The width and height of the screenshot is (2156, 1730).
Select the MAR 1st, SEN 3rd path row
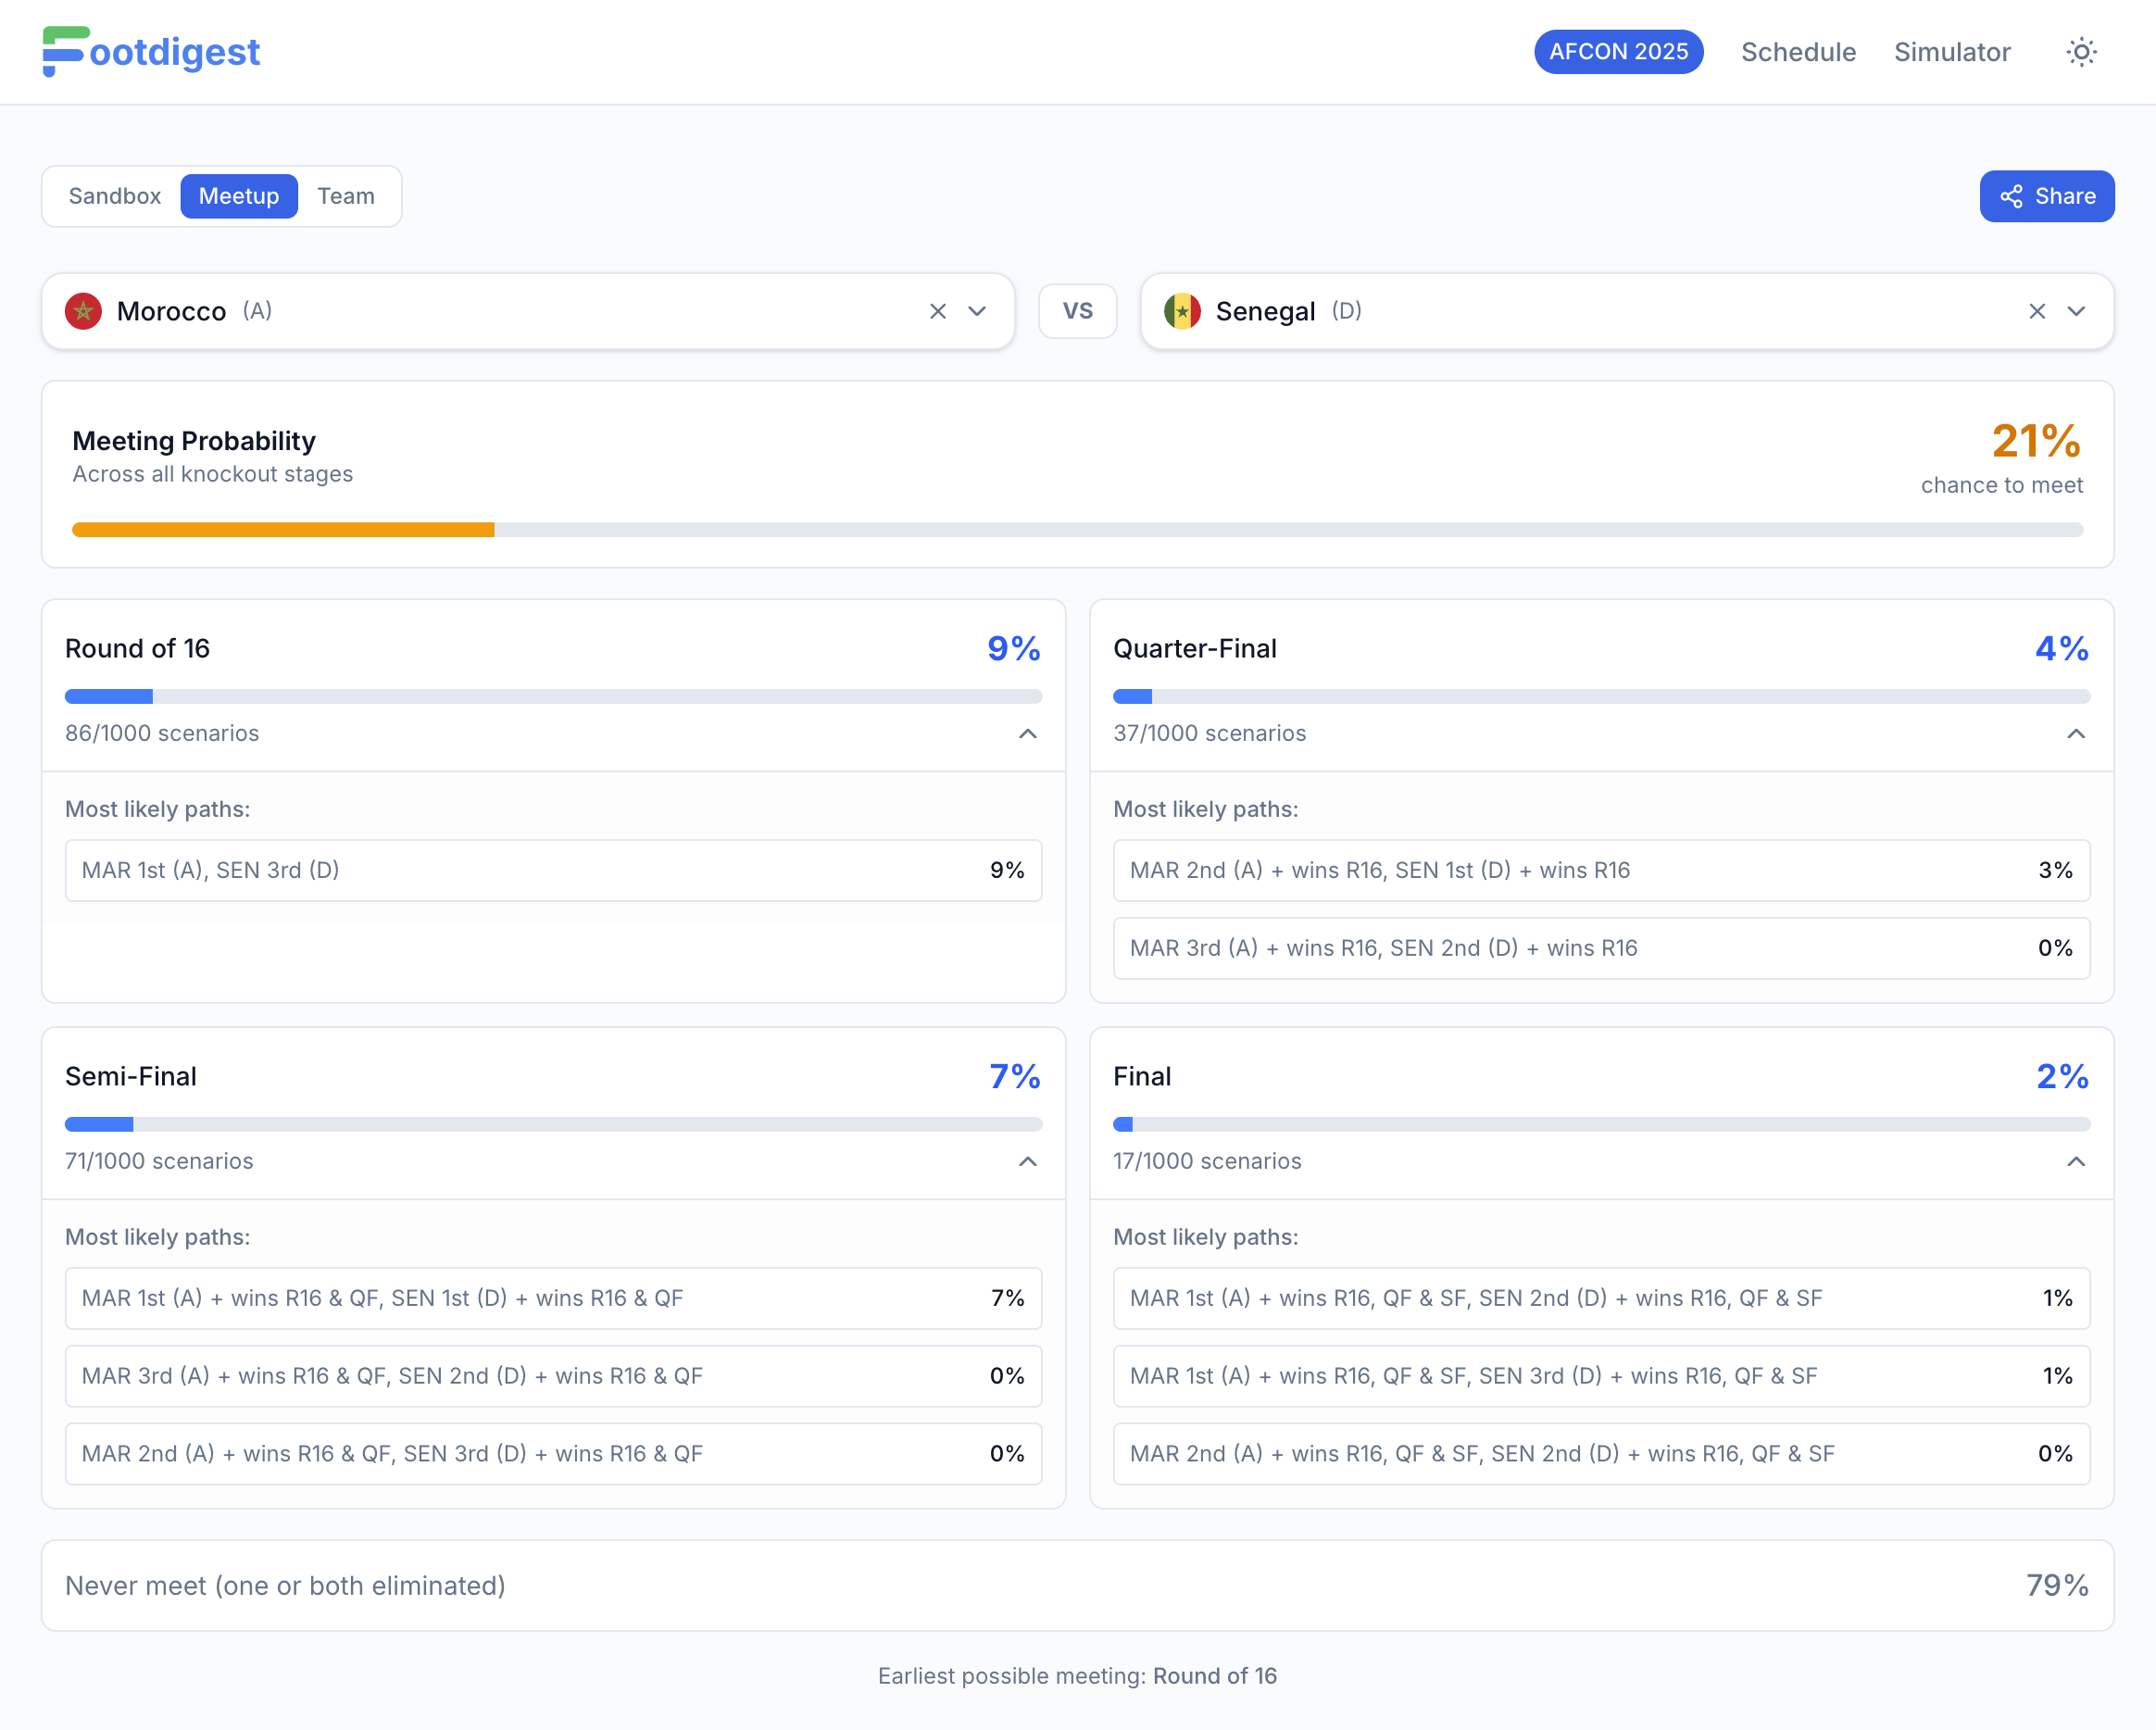(x=552, y=870)
